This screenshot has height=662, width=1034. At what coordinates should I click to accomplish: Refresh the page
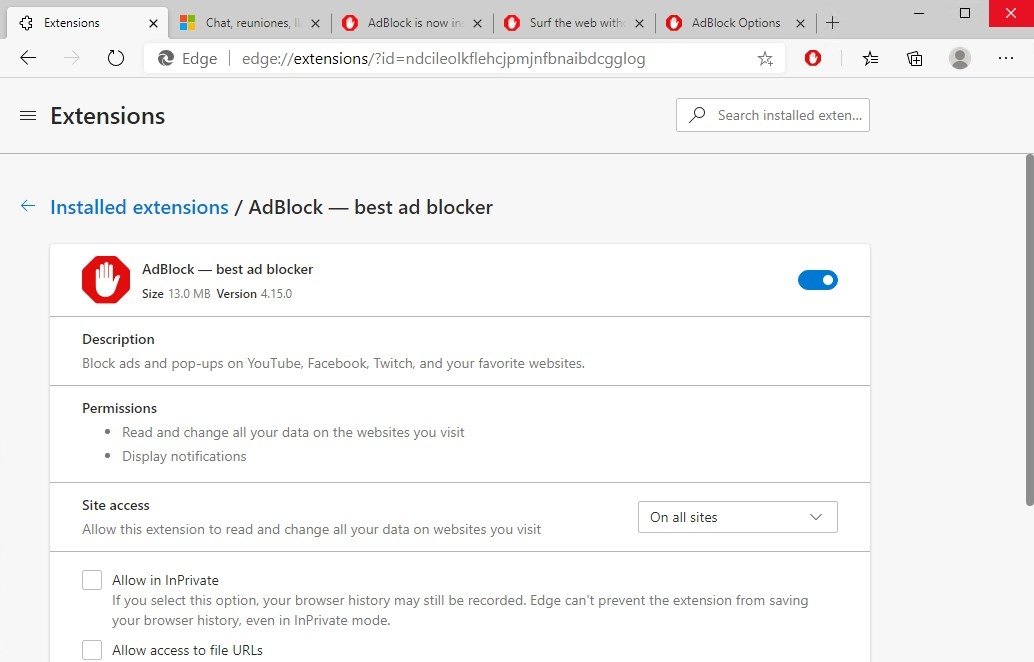tap(115, 58)
